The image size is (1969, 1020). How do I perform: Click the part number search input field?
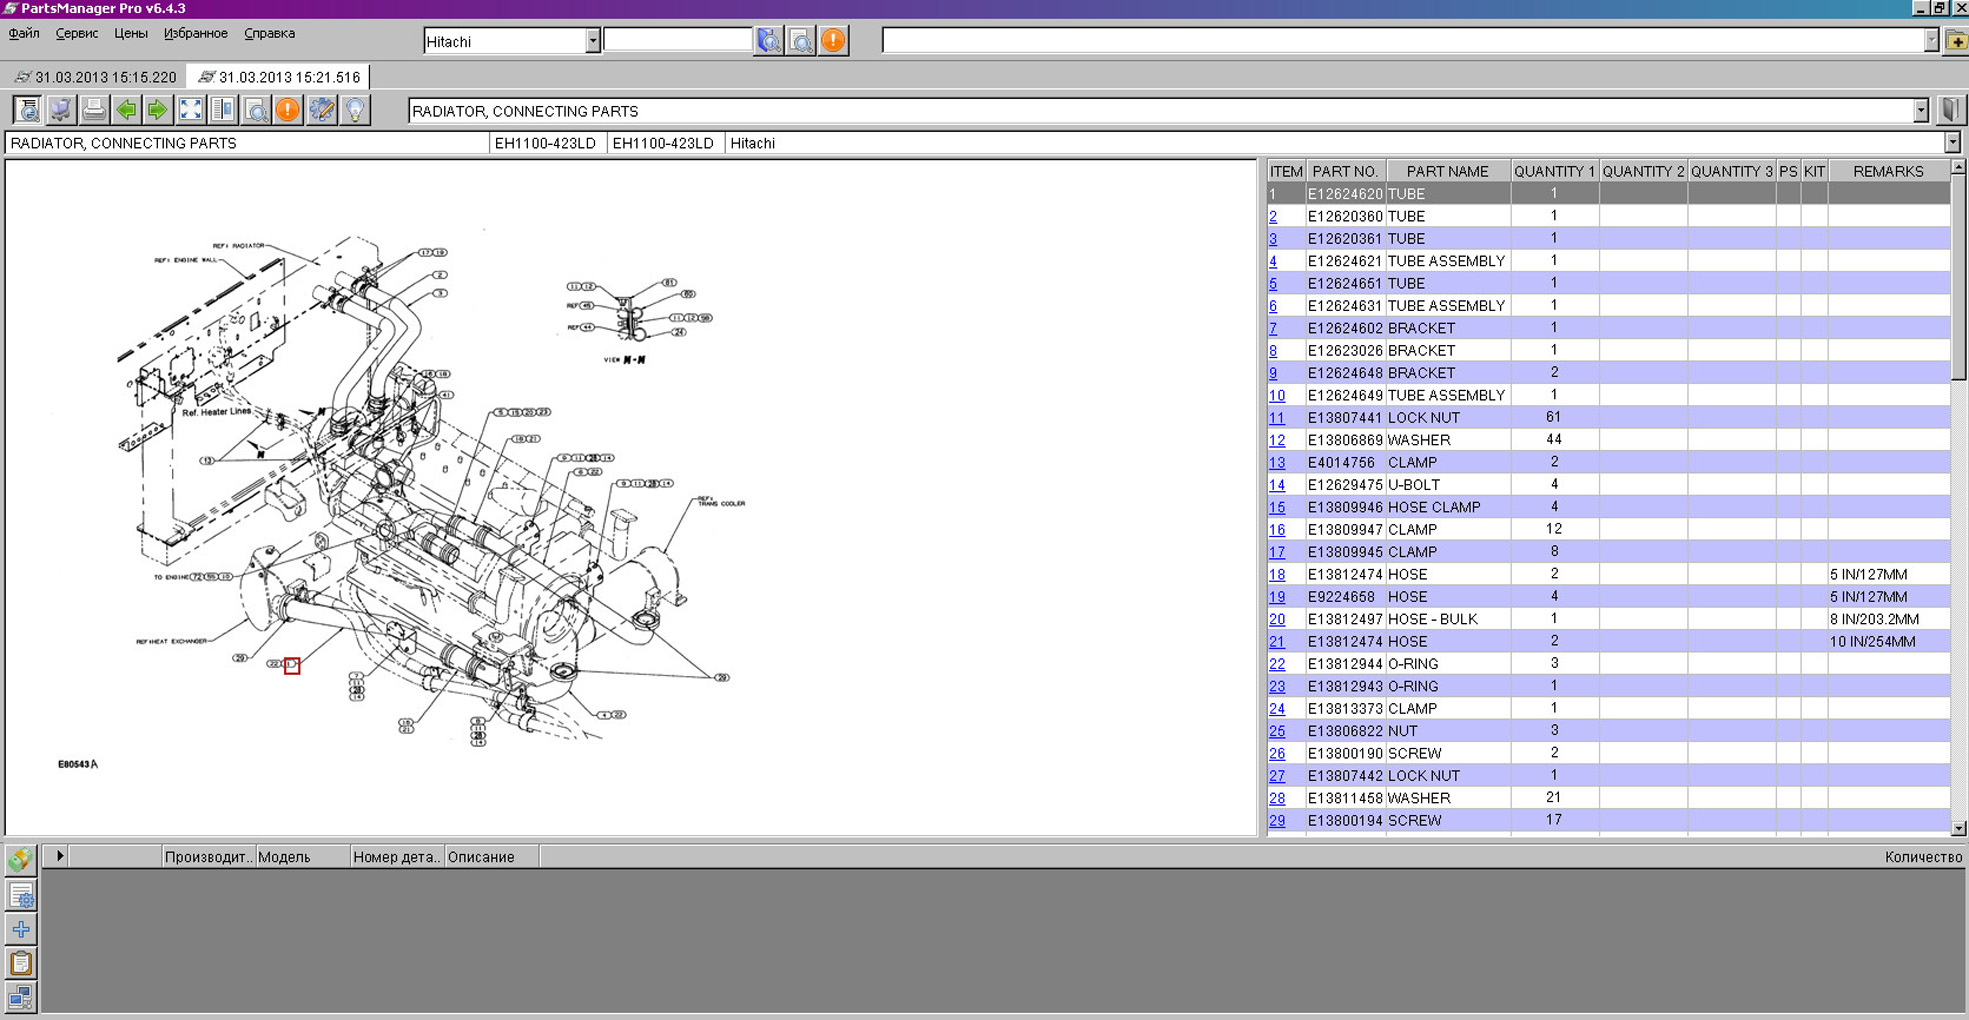click(x=677, y=40)
